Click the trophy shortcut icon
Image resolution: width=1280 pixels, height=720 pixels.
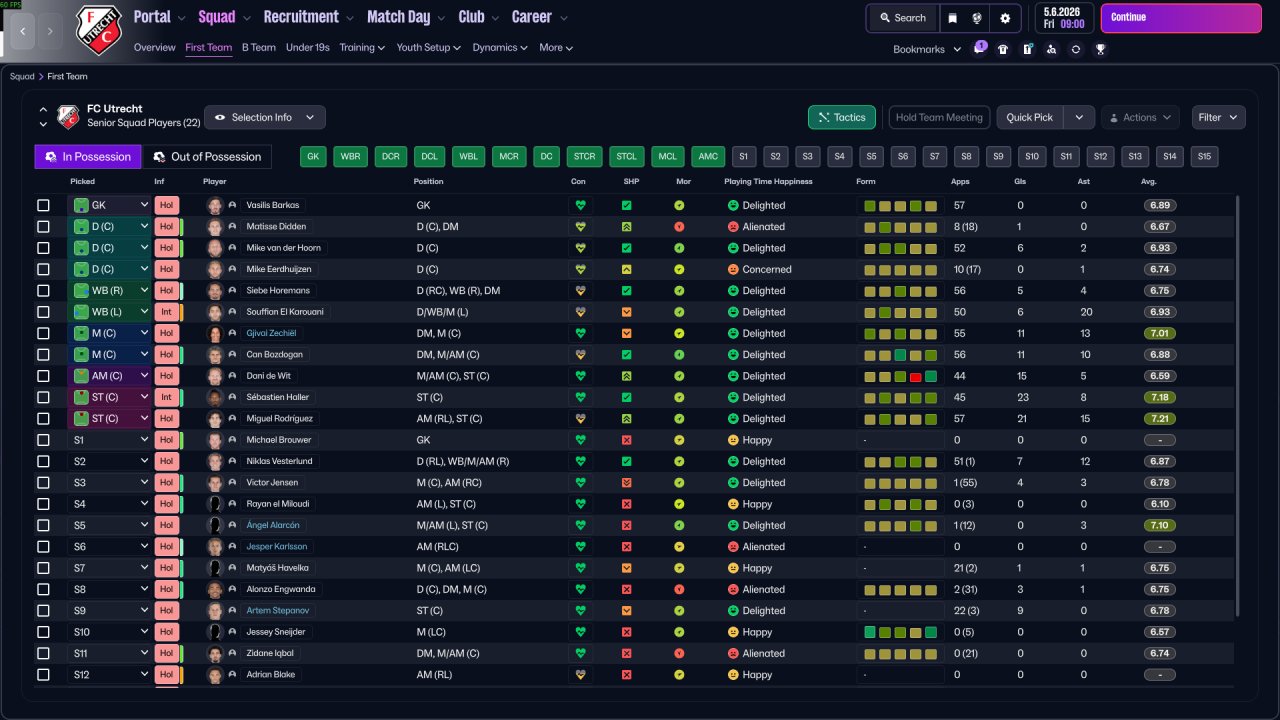[1100, 49]
